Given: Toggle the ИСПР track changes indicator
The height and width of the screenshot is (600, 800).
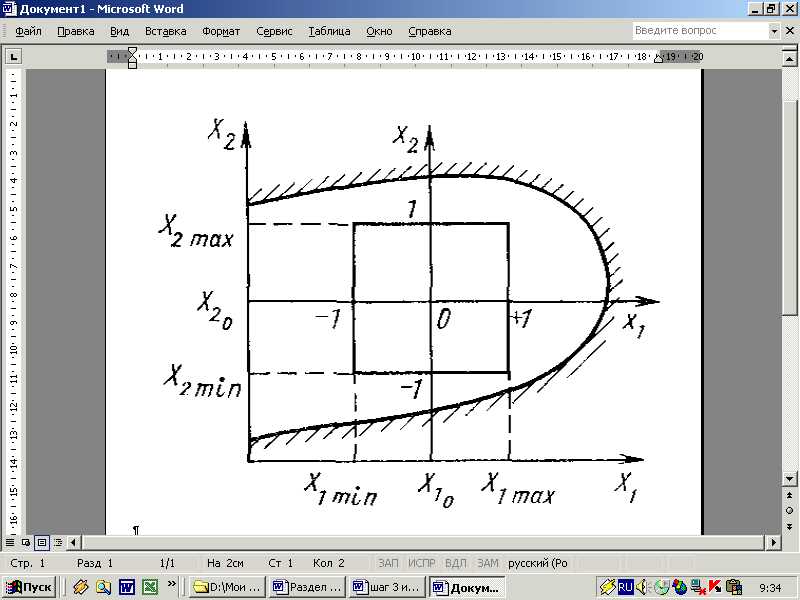Looking at the screenshot, I should (x=421, y=563).
